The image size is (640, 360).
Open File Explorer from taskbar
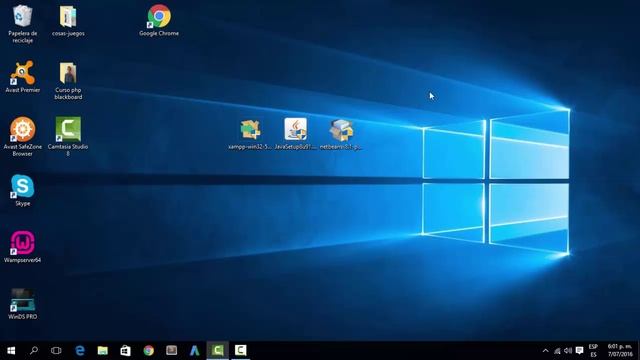click(102, 351)
